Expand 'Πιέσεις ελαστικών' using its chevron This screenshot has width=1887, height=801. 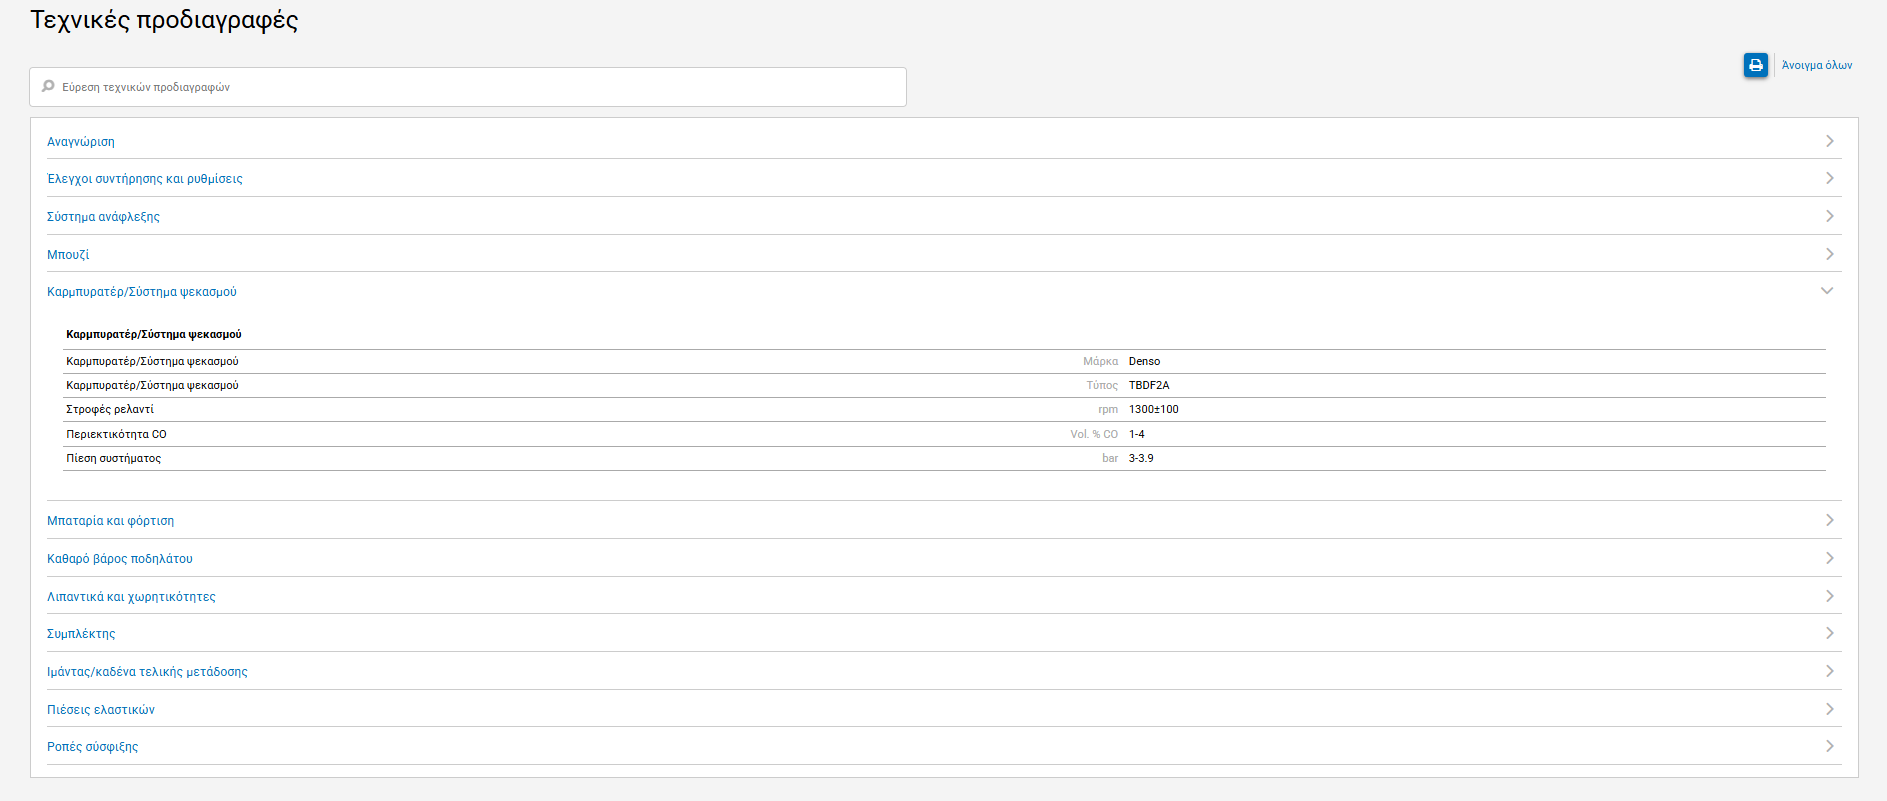[1829, 709]
